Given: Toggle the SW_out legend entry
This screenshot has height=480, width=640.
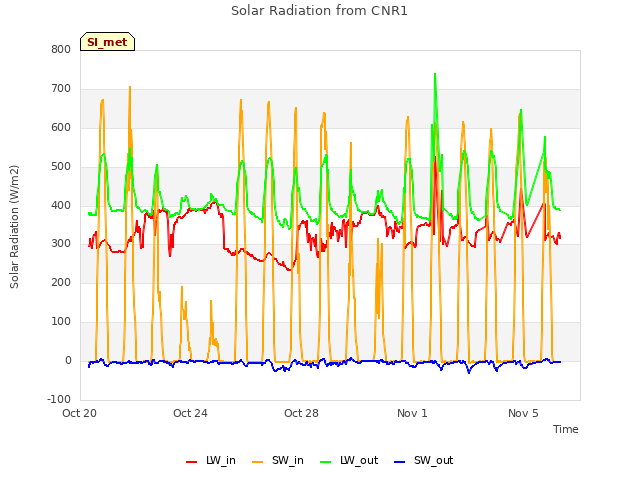Looking at the screenshot, I should coord(424,460).
